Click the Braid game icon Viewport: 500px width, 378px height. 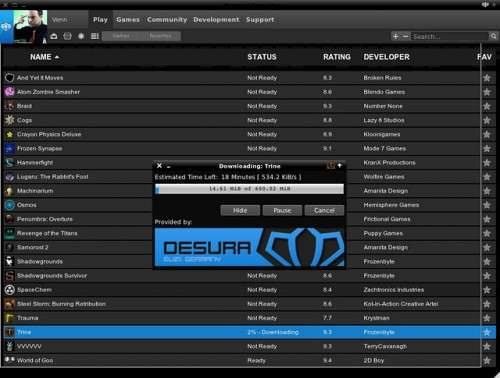pyautogui.click(x=10, y=106)
